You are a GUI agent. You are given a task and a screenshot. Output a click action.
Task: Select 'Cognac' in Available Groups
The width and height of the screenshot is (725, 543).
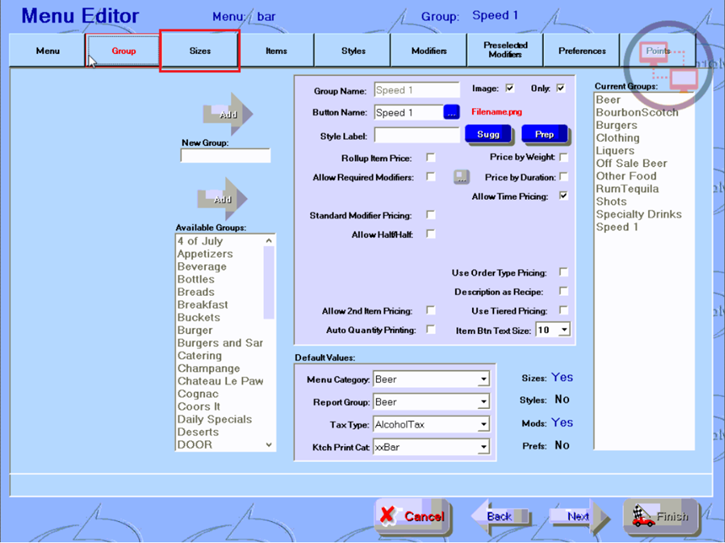(220, 394)
